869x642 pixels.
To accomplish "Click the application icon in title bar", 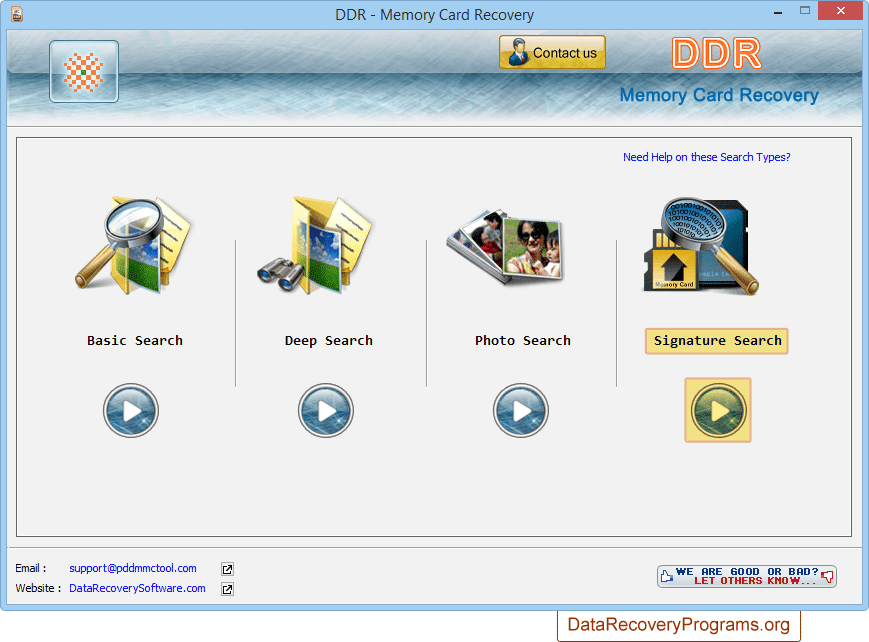I will 17,14.
